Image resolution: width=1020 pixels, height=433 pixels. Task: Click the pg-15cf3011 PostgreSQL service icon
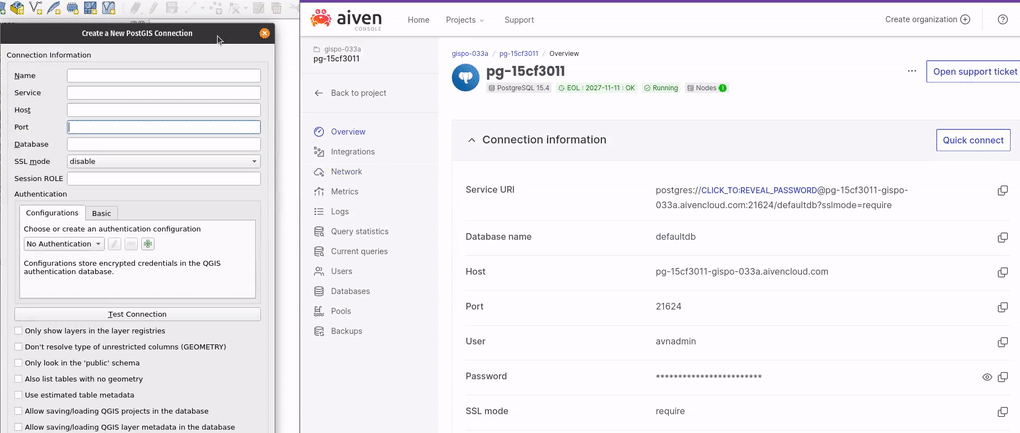click(466, 77)
